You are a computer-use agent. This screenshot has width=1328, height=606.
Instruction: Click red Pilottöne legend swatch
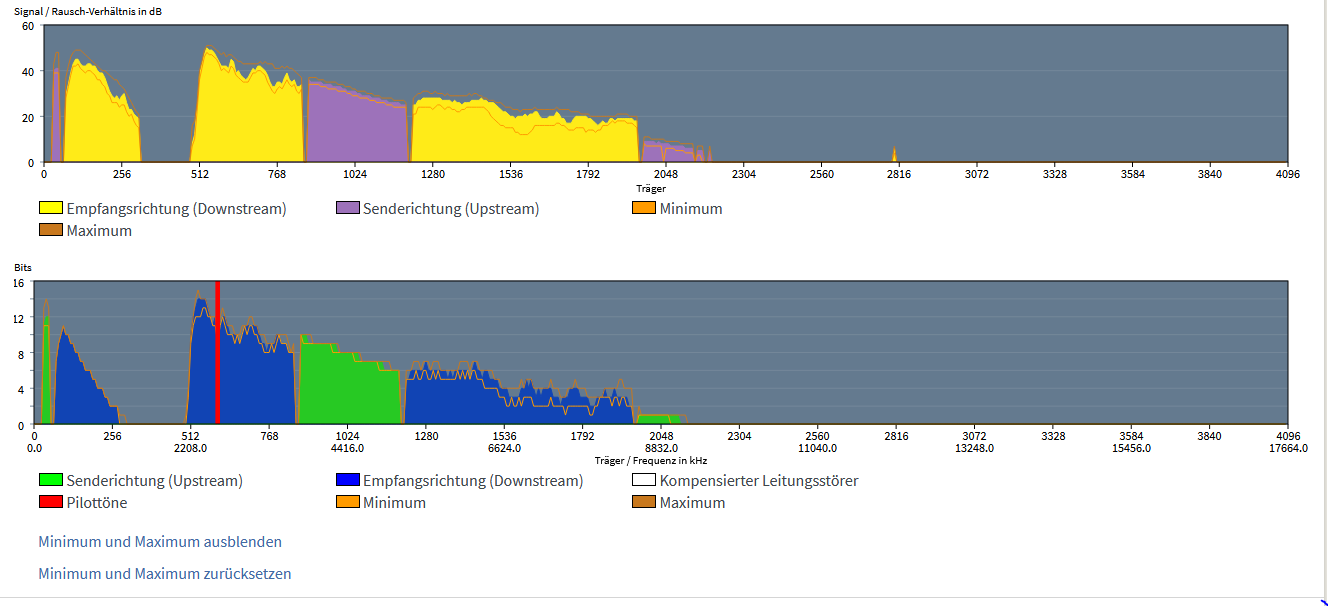[x=51, y=503]
